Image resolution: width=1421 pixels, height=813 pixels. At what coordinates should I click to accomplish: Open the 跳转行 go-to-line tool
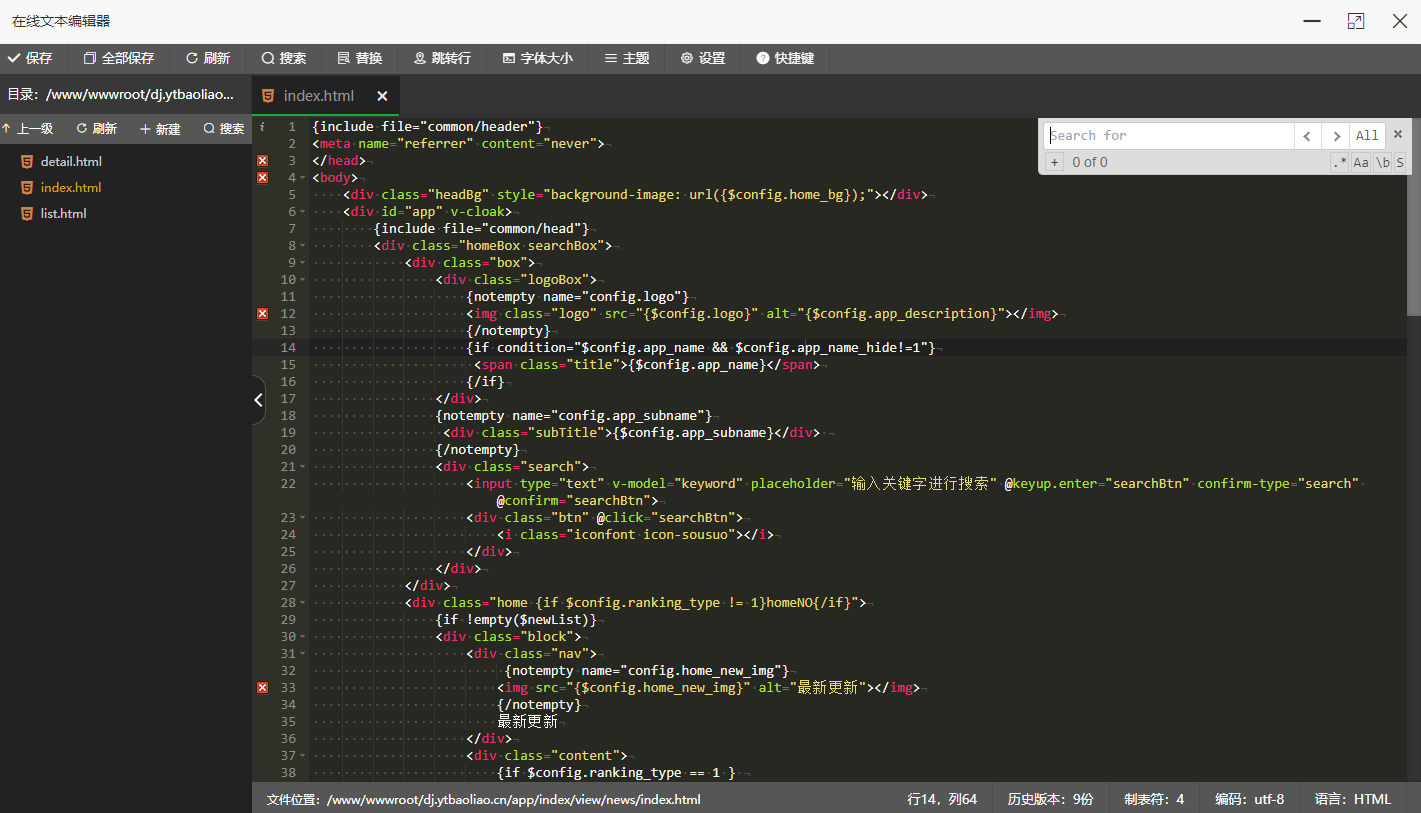(x=442, y=58)
